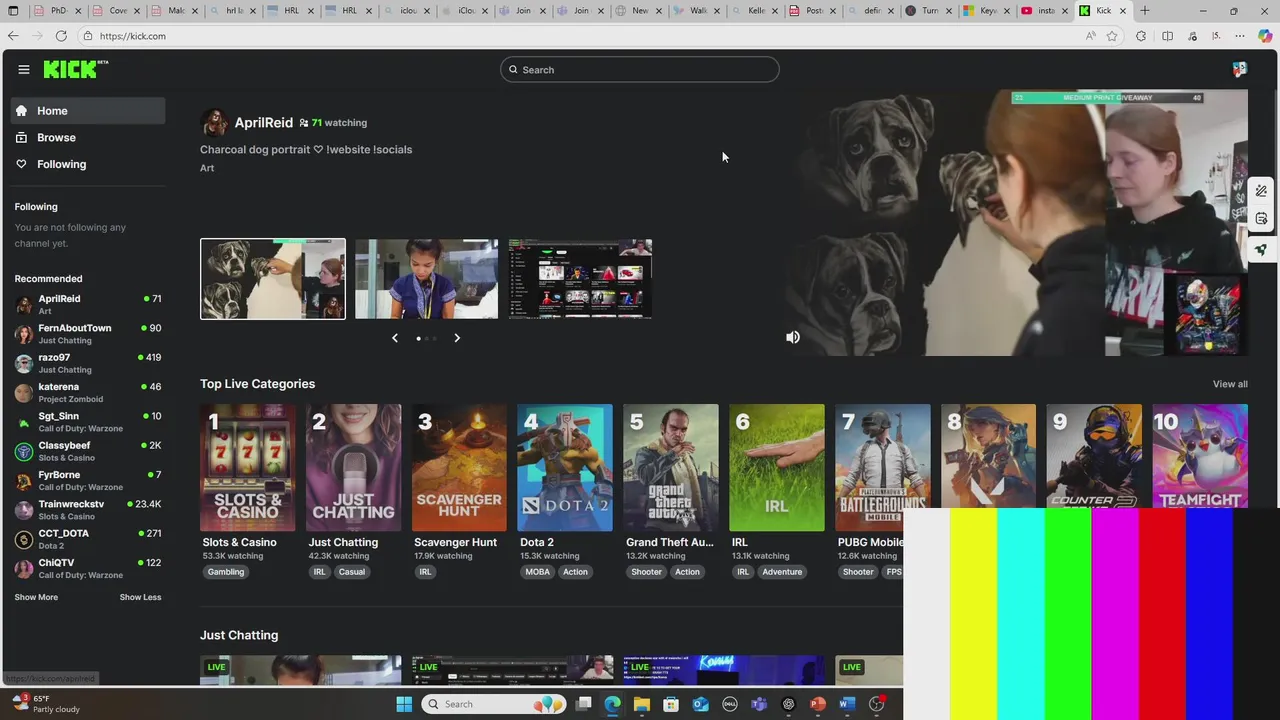Open katerena recommended channel
1280x720 pixels.
88,392
